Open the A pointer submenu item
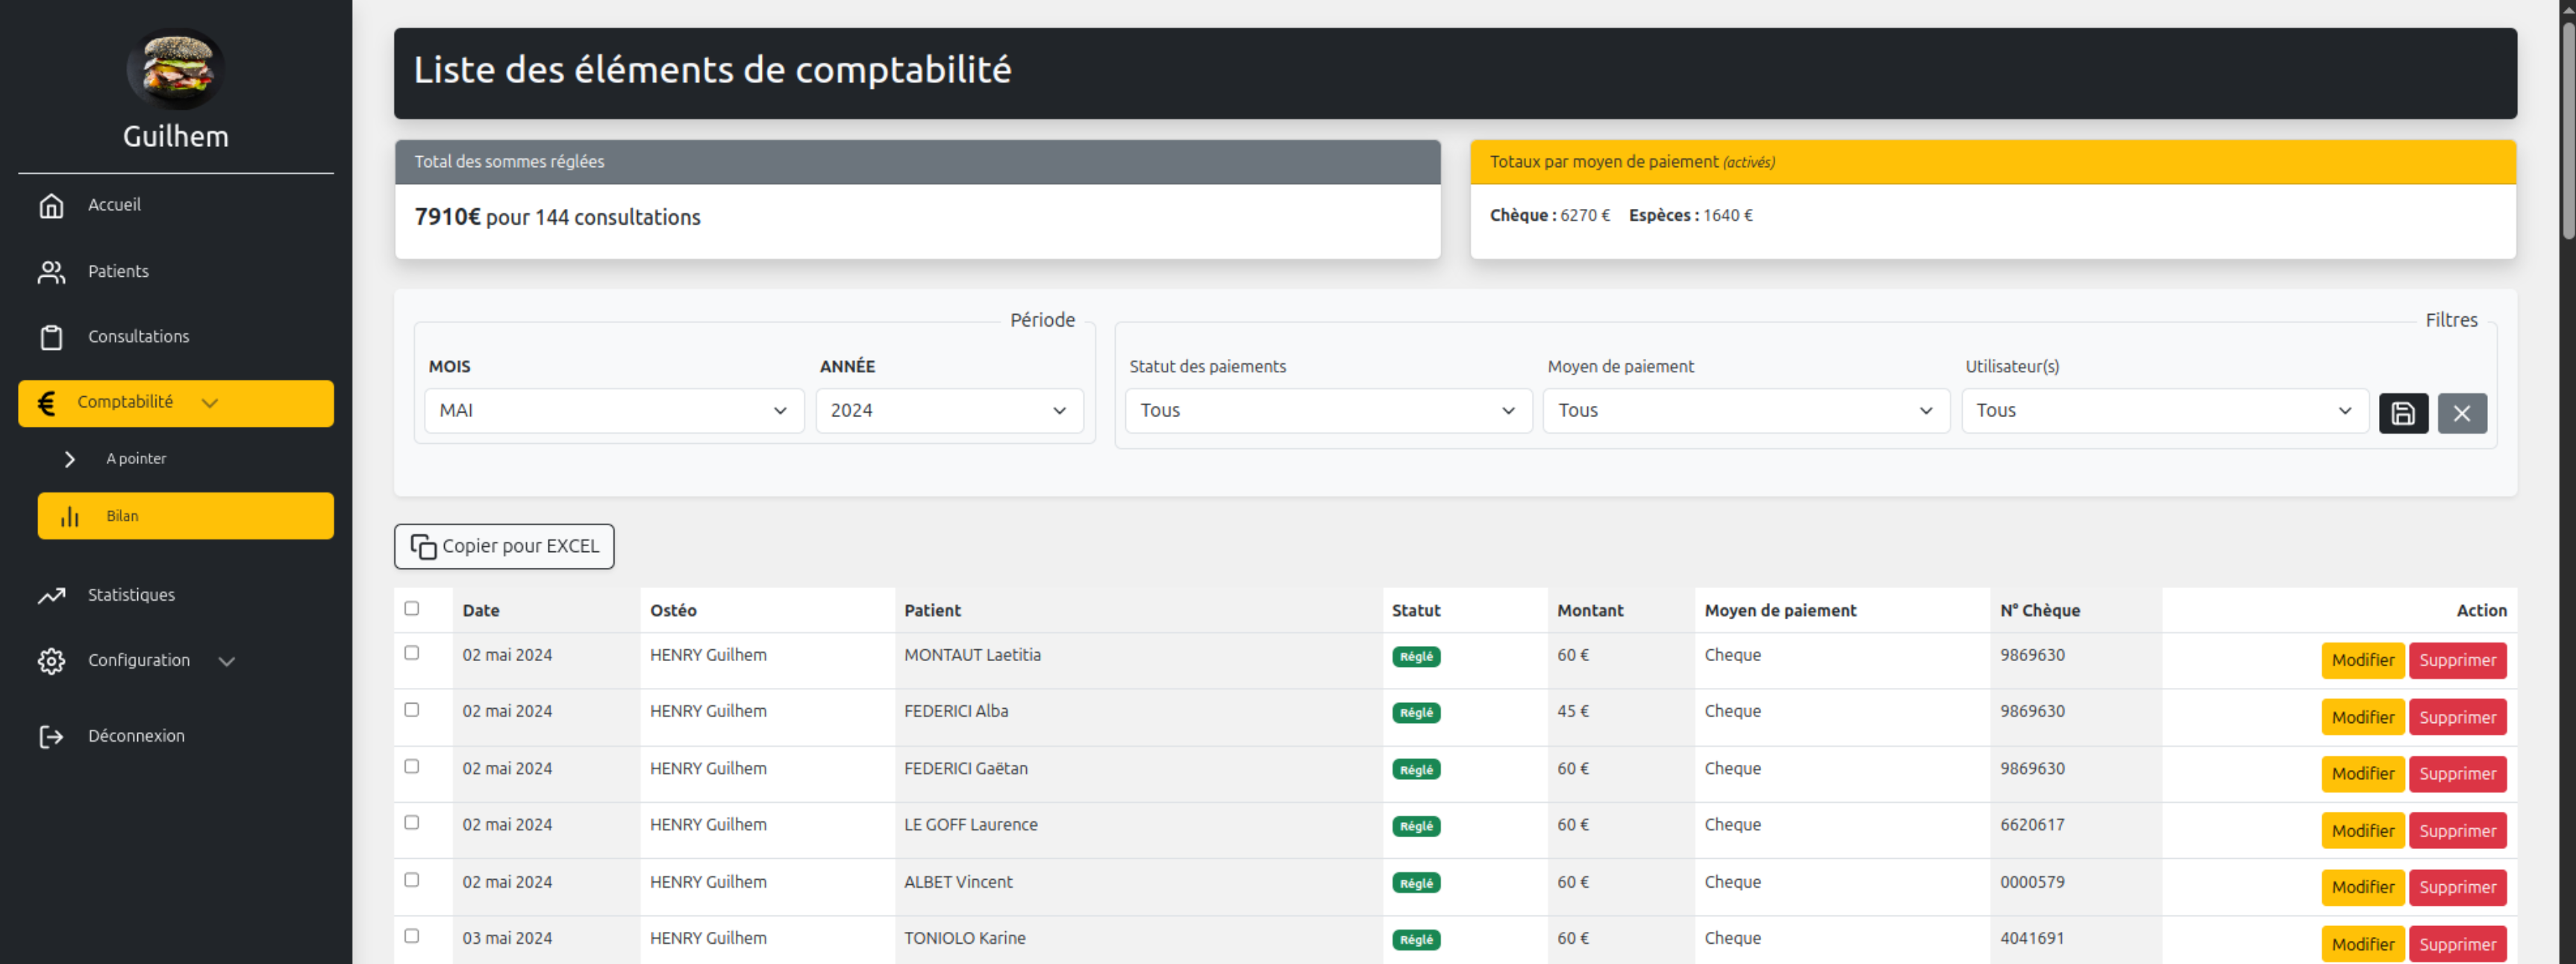The height and width of the screenshot is (964, 2576). [x=136, y=459]
